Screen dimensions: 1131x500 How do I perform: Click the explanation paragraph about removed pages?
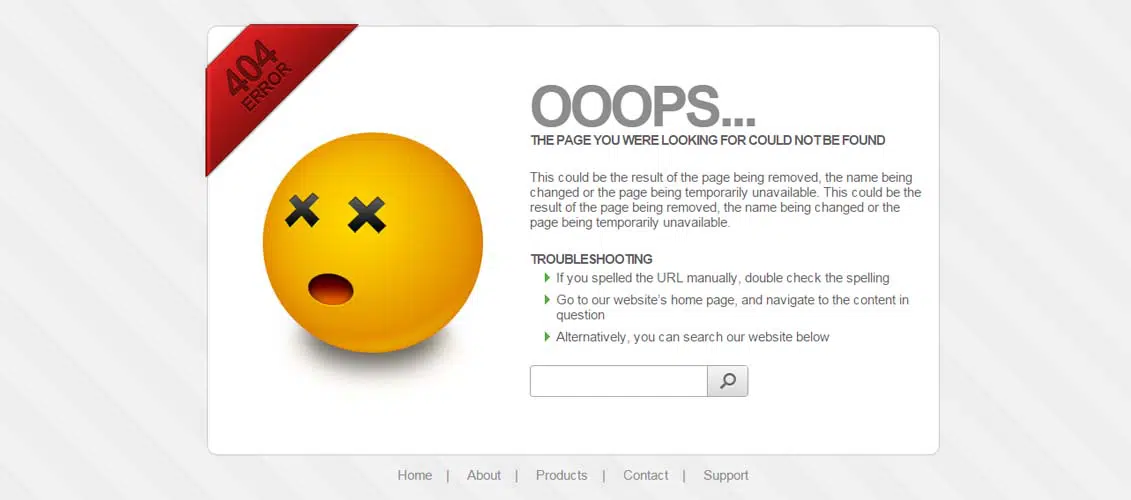[725, 200]
